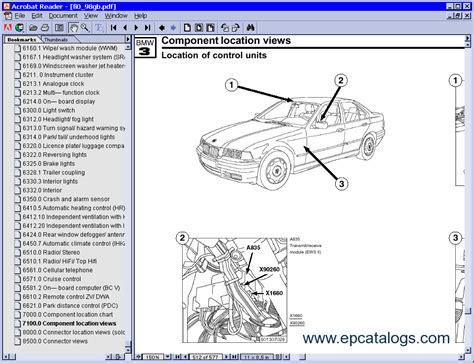Viewport: 474px width, 363px height.
Task: Go to first page using toolbar arrow
Action: tap(113, 28)
